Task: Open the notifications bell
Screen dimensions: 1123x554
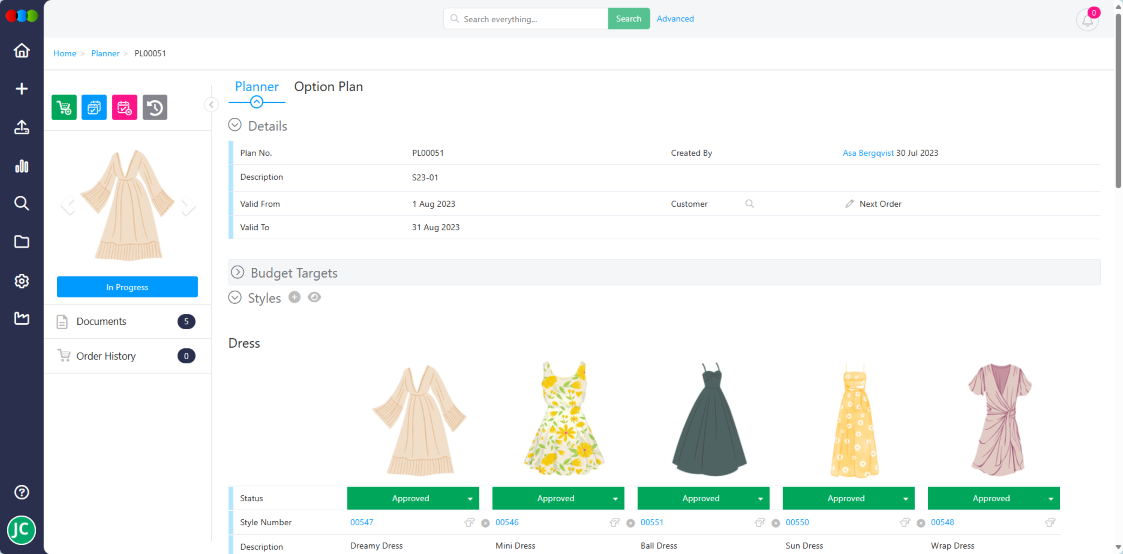Action: pyautogui.click(x=1087, y=20)
